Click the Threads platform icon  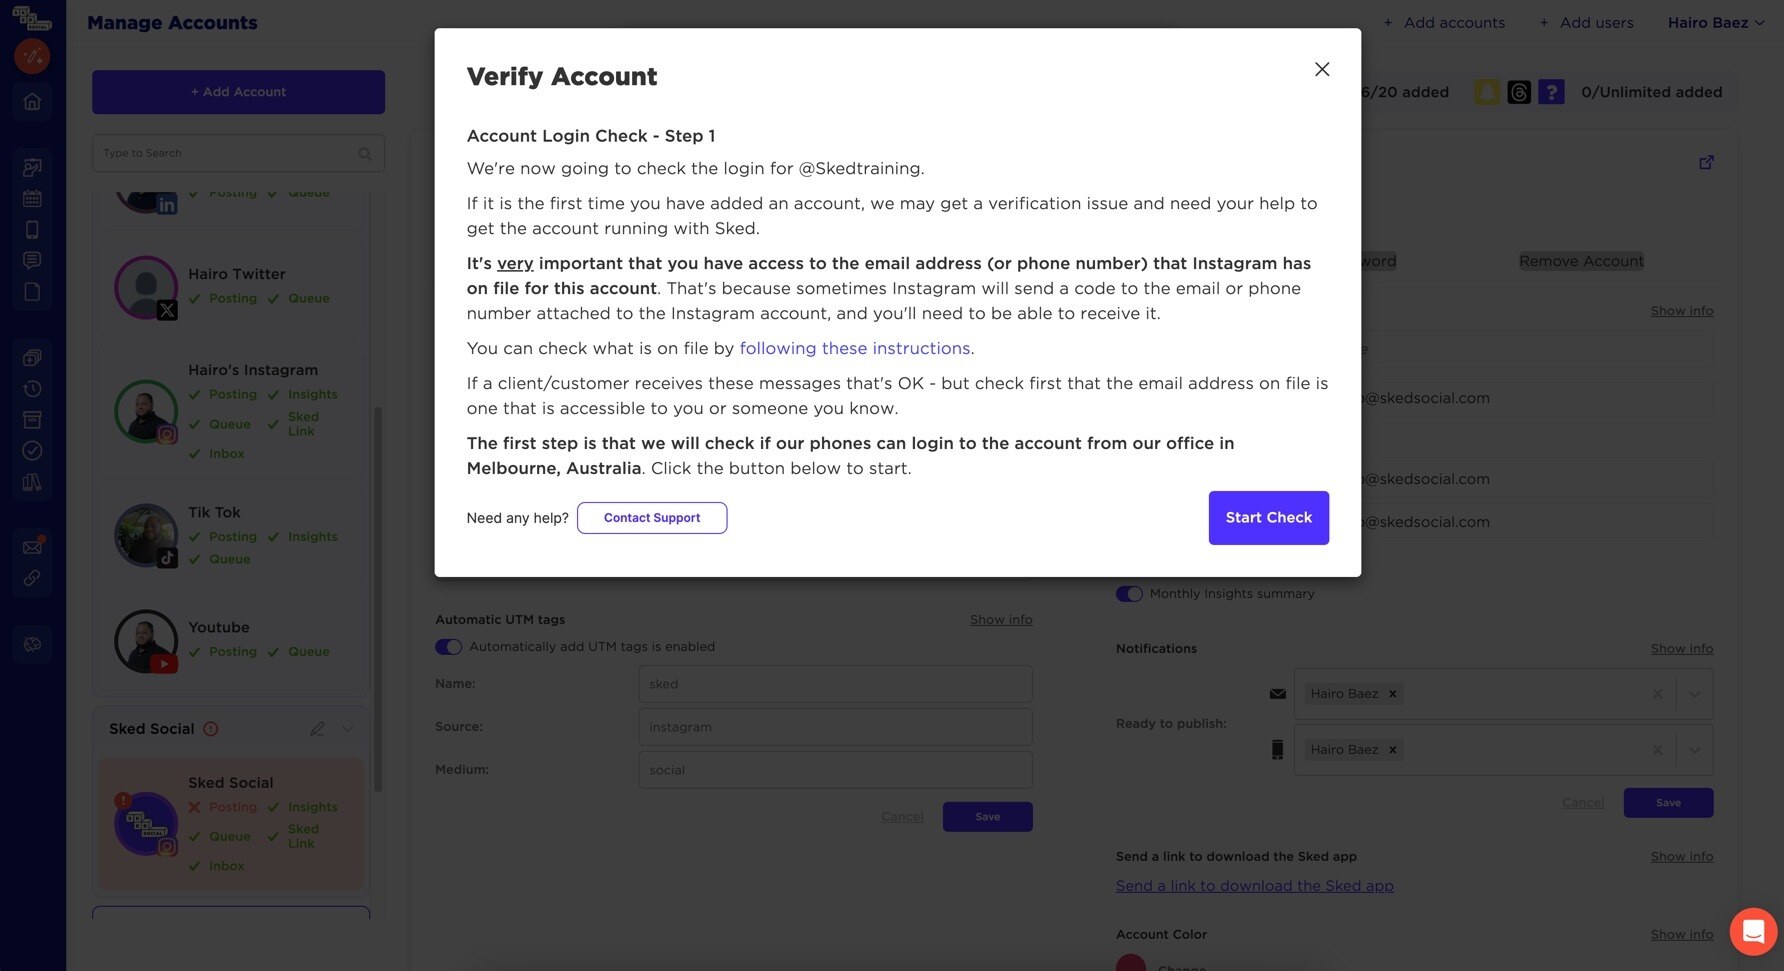pos(1519,92)
